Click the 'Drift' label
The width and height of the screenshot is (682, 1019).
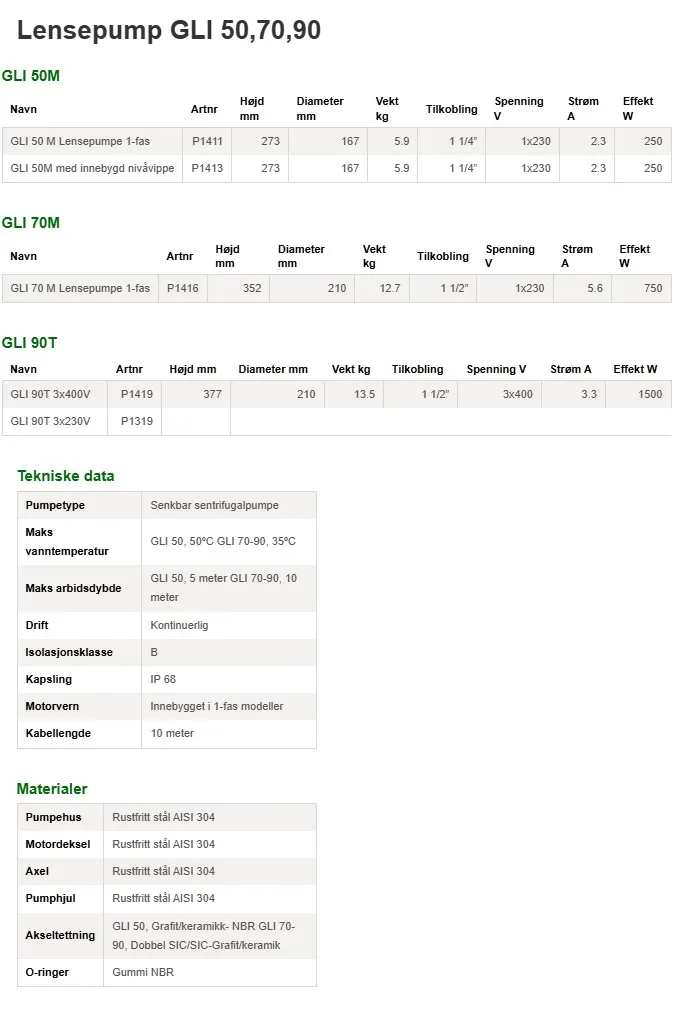click(x=37, y=625)
